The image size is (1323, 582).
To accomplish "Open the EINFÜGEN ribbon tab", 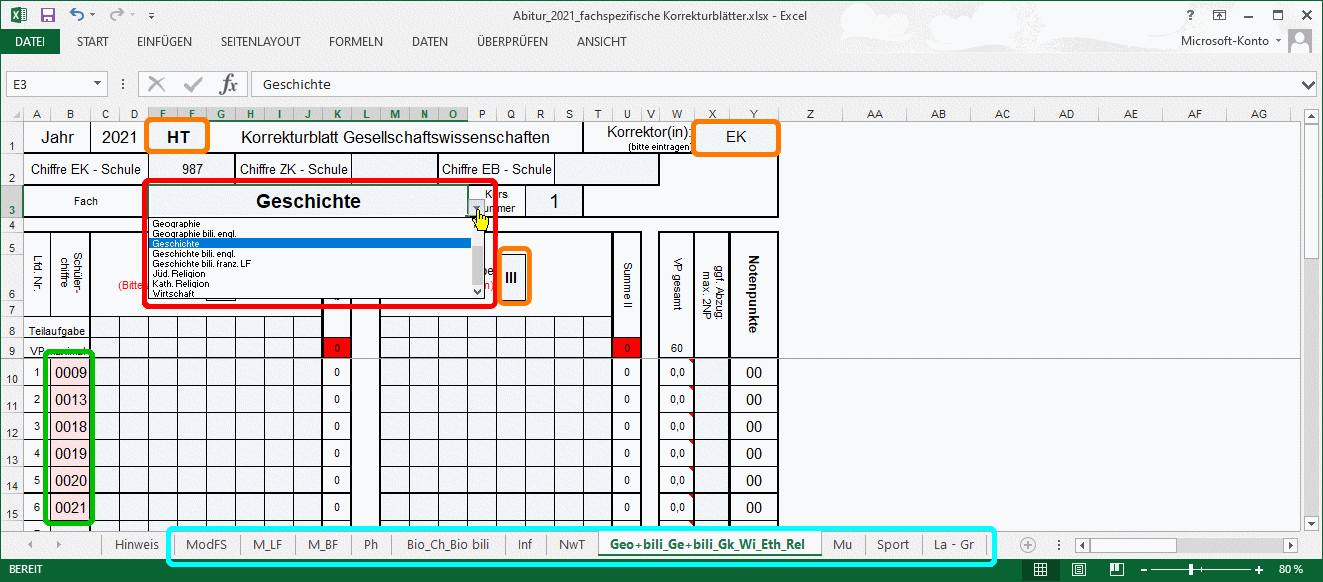I will (x=164, y=42).
